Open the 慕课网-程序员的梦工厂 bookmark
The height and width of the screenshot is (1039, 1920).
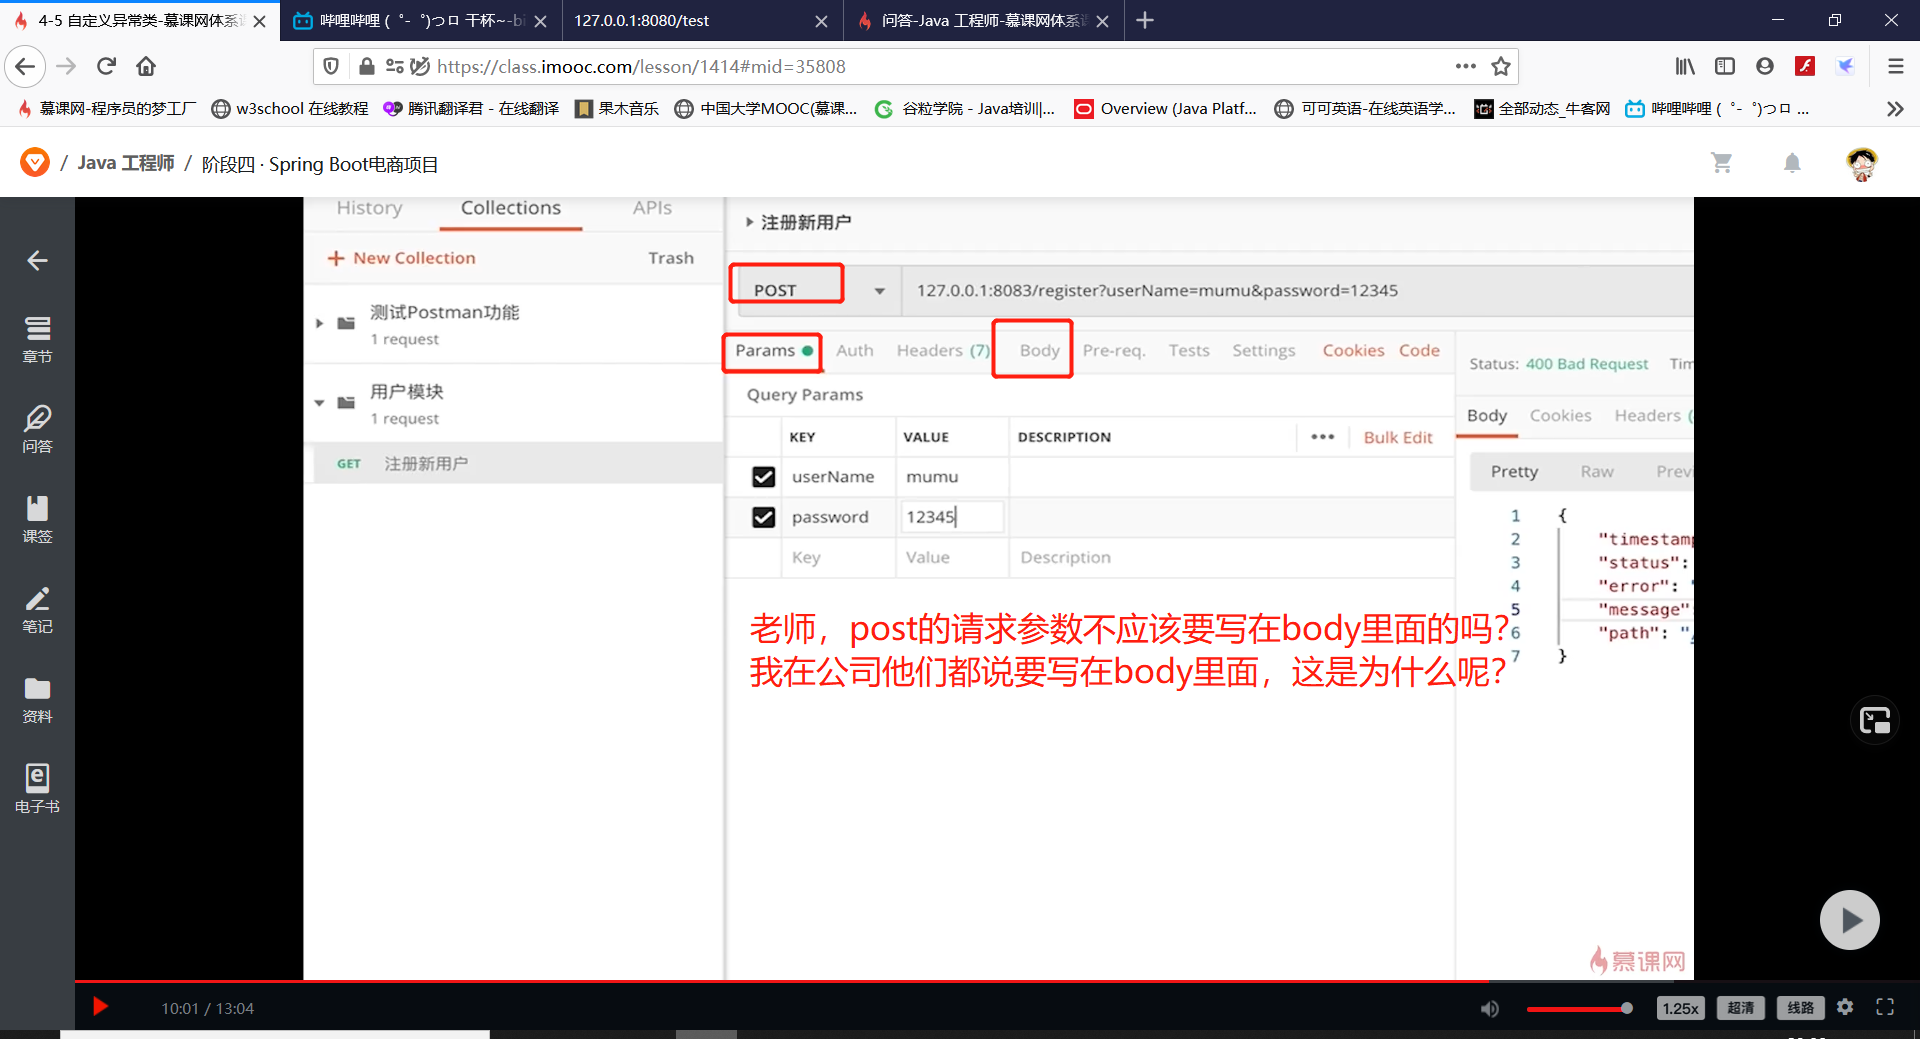click(107, 108)
